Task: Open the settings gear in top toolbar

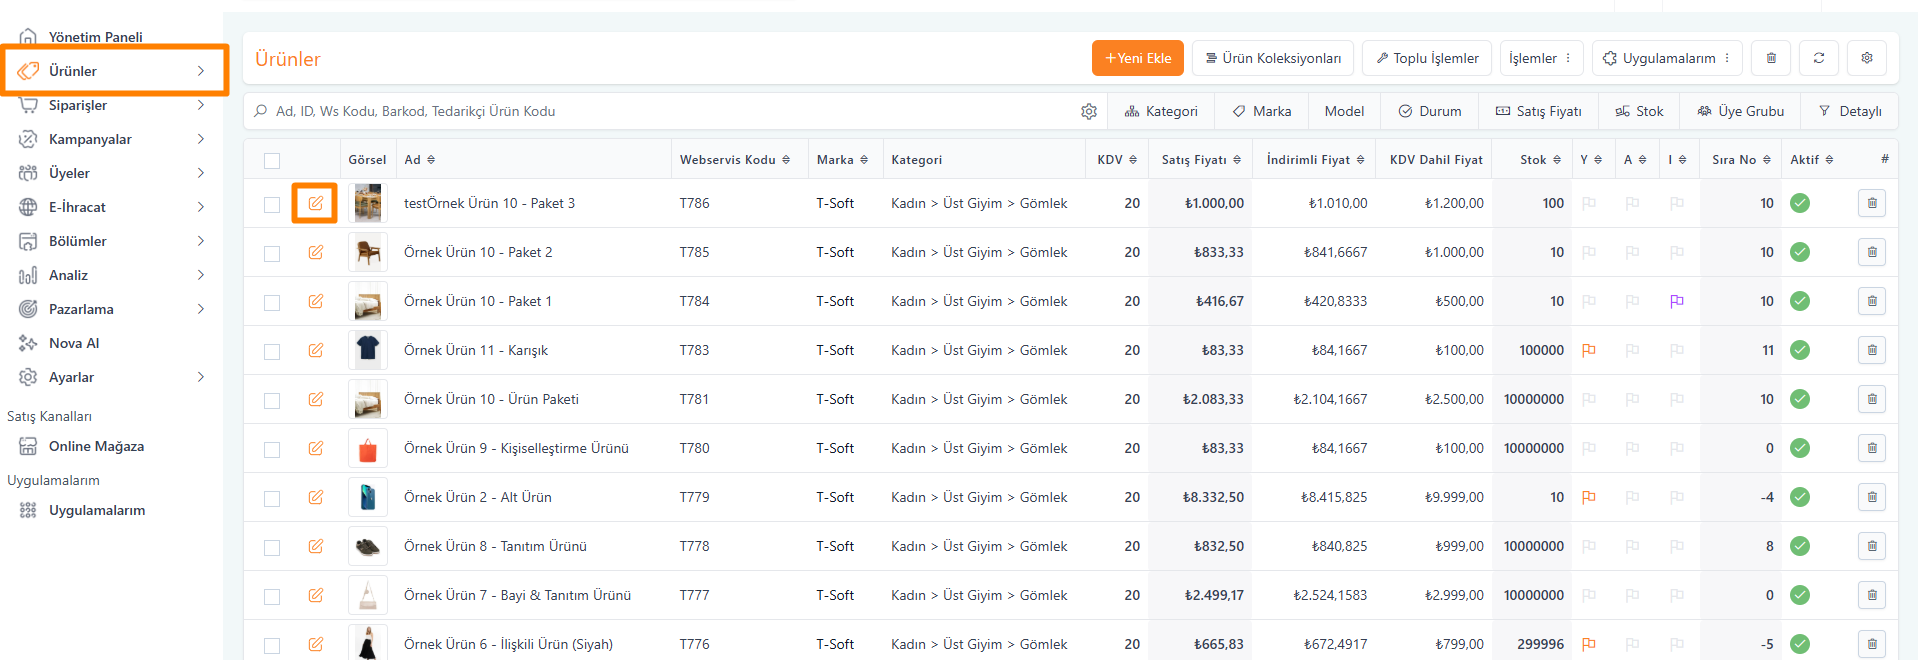Action: coord(1866,58)
